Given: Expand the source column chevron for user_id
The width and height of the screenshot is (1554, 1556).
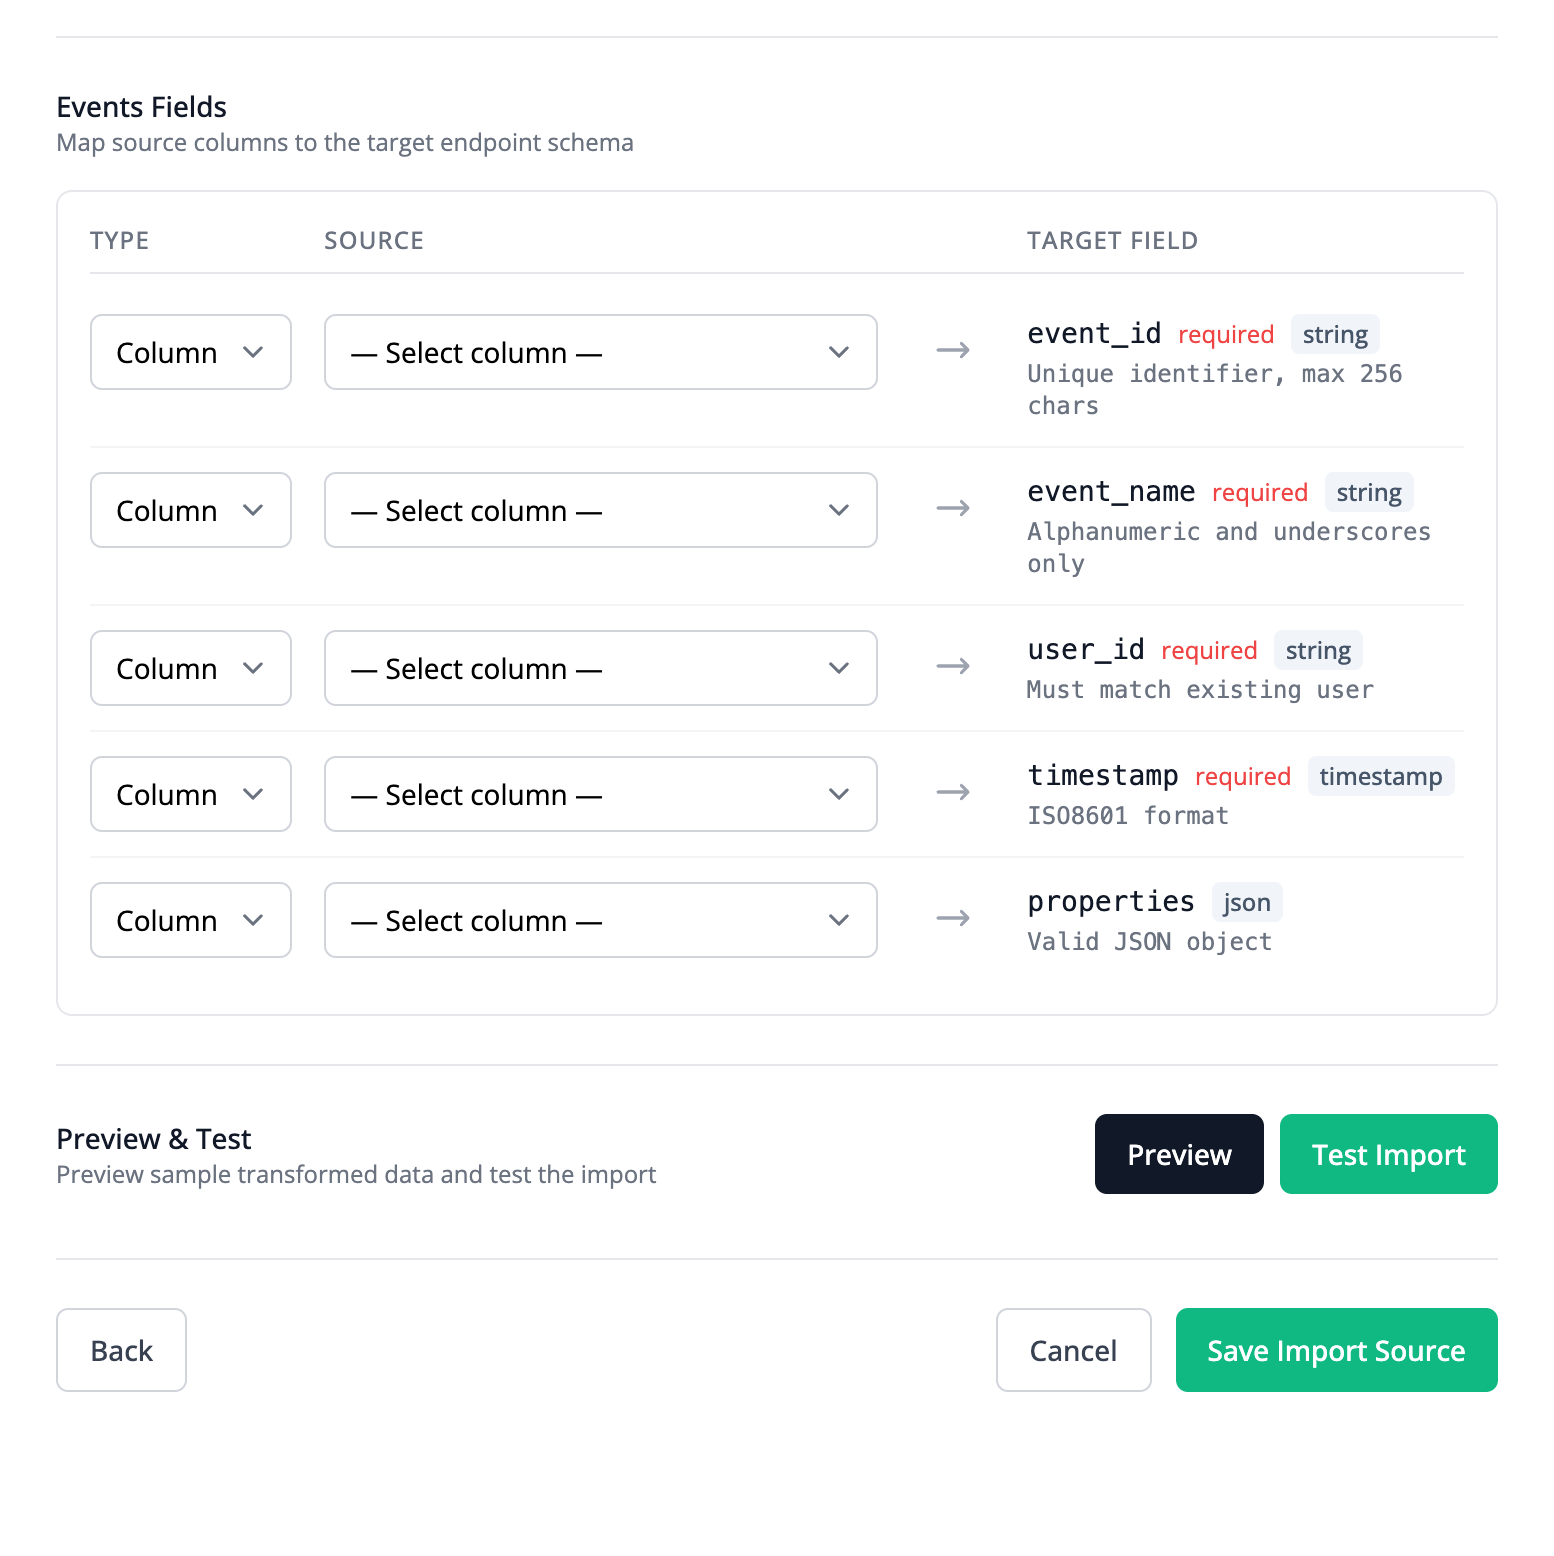Looking at the screenshot, I should pyautogui.click(x=839, y=668).
